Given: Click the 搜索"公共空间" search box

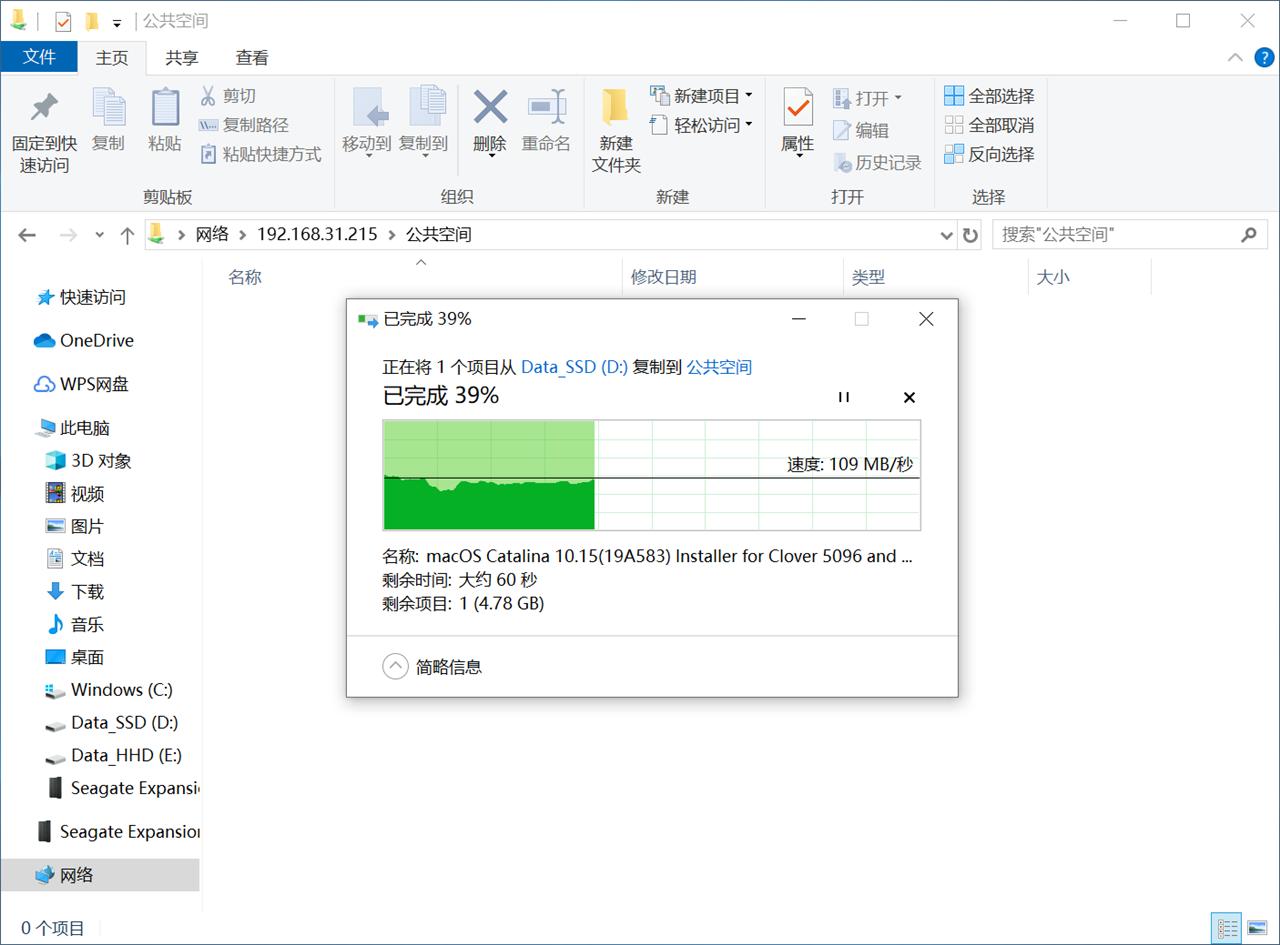Looking at the screenshot, I should point(1100,234).
